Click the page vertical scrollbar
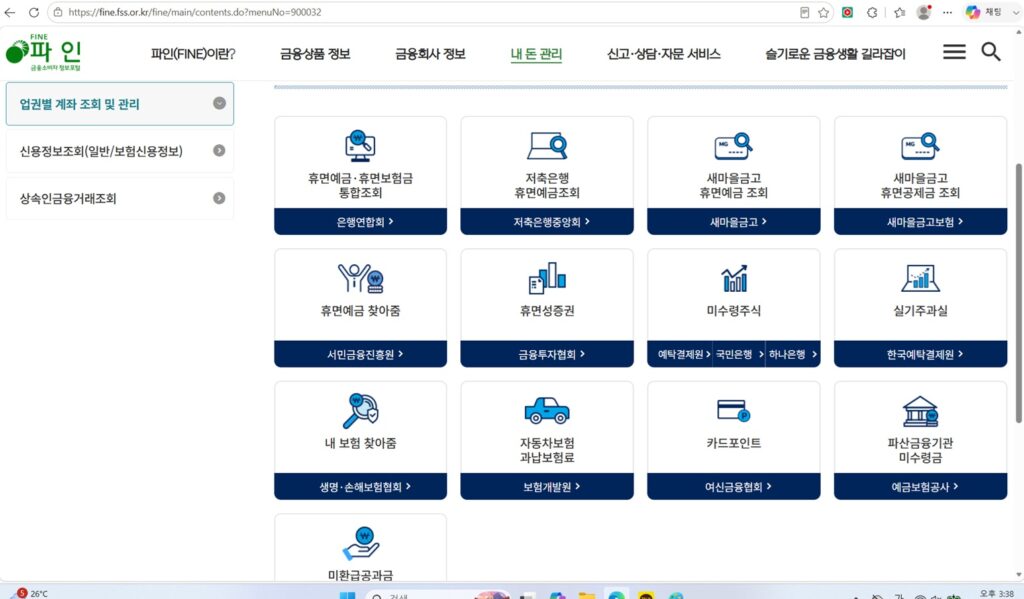 coord(1018,293)
